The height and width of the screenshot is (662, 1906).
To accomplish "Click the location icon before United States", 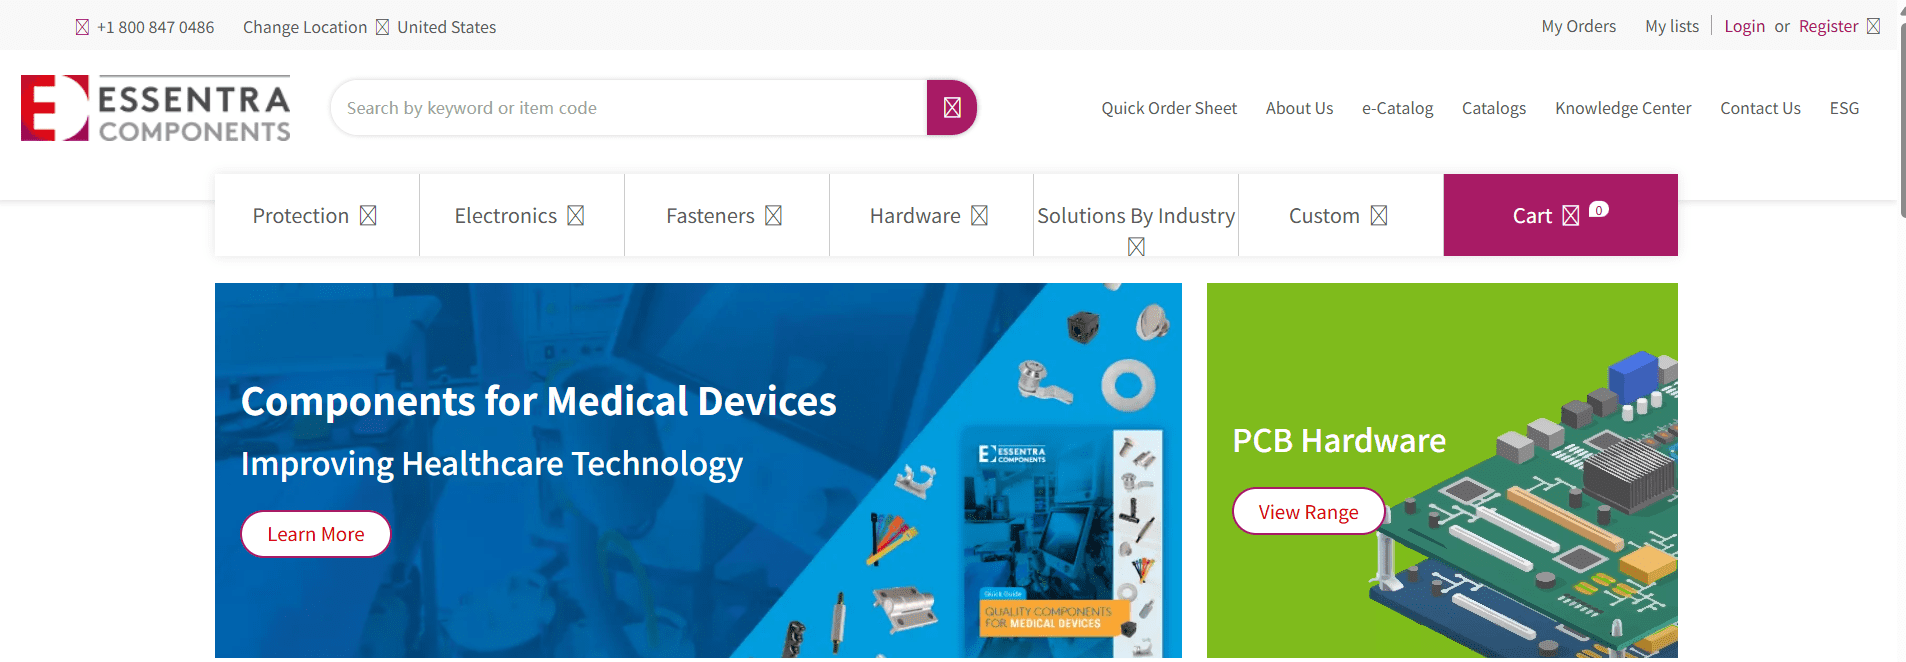I will coord(382,27).
